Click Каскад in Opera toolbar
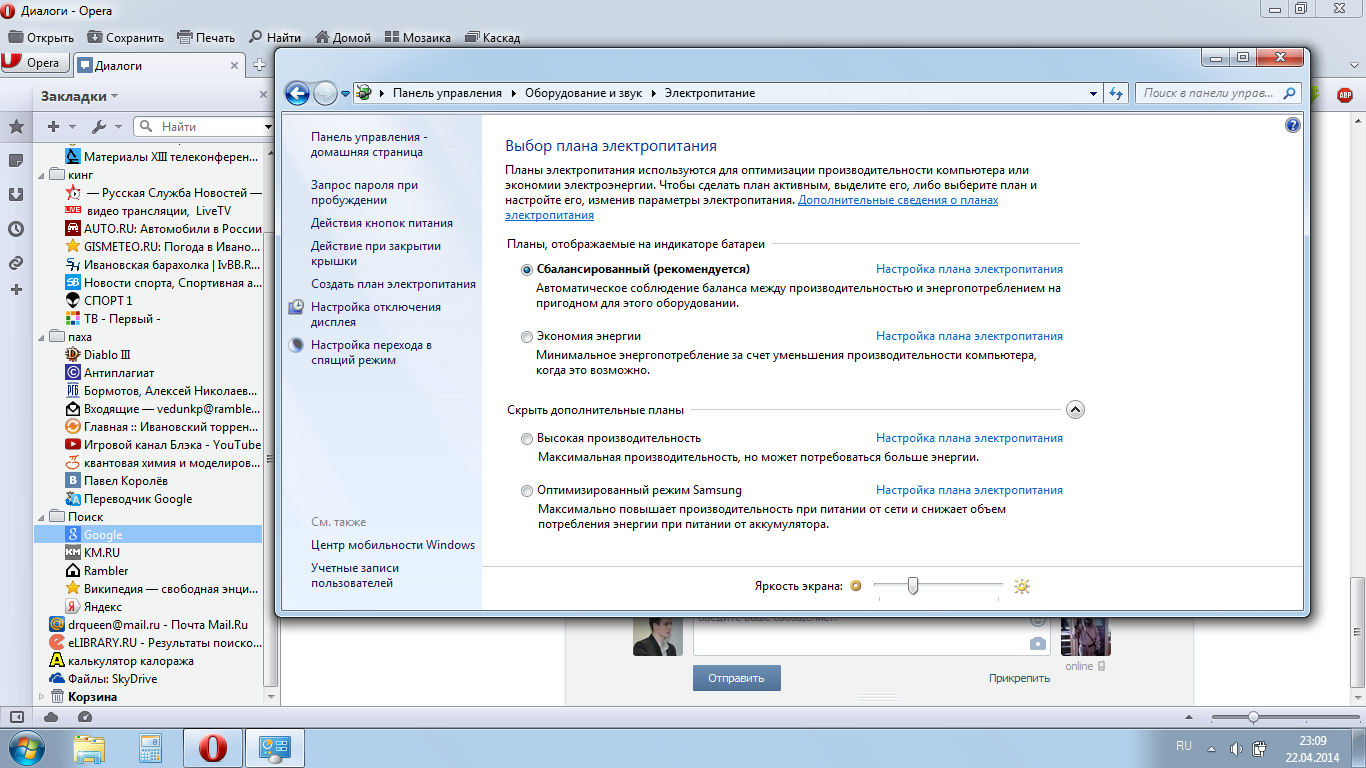Viewport: 1366px width, 768px height. coord(491,38)
